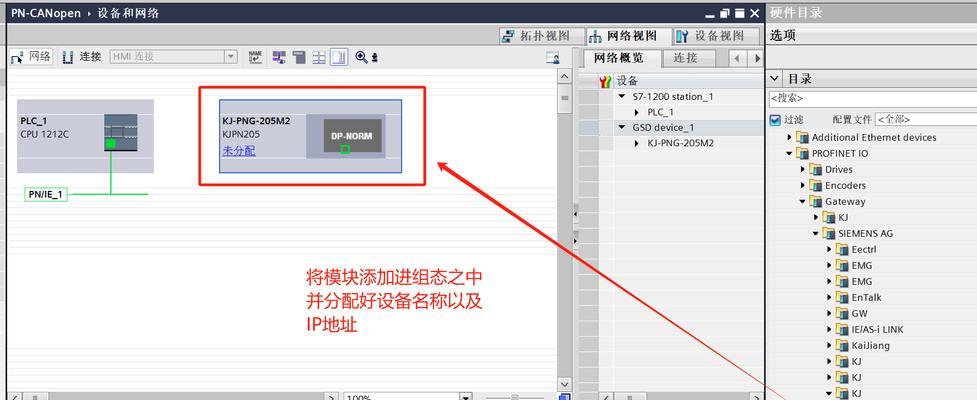The height and width of the screenshot is (400, 977).
Task: Click tab scroll-left arrow in overview panel
Action: coord(737,59)
